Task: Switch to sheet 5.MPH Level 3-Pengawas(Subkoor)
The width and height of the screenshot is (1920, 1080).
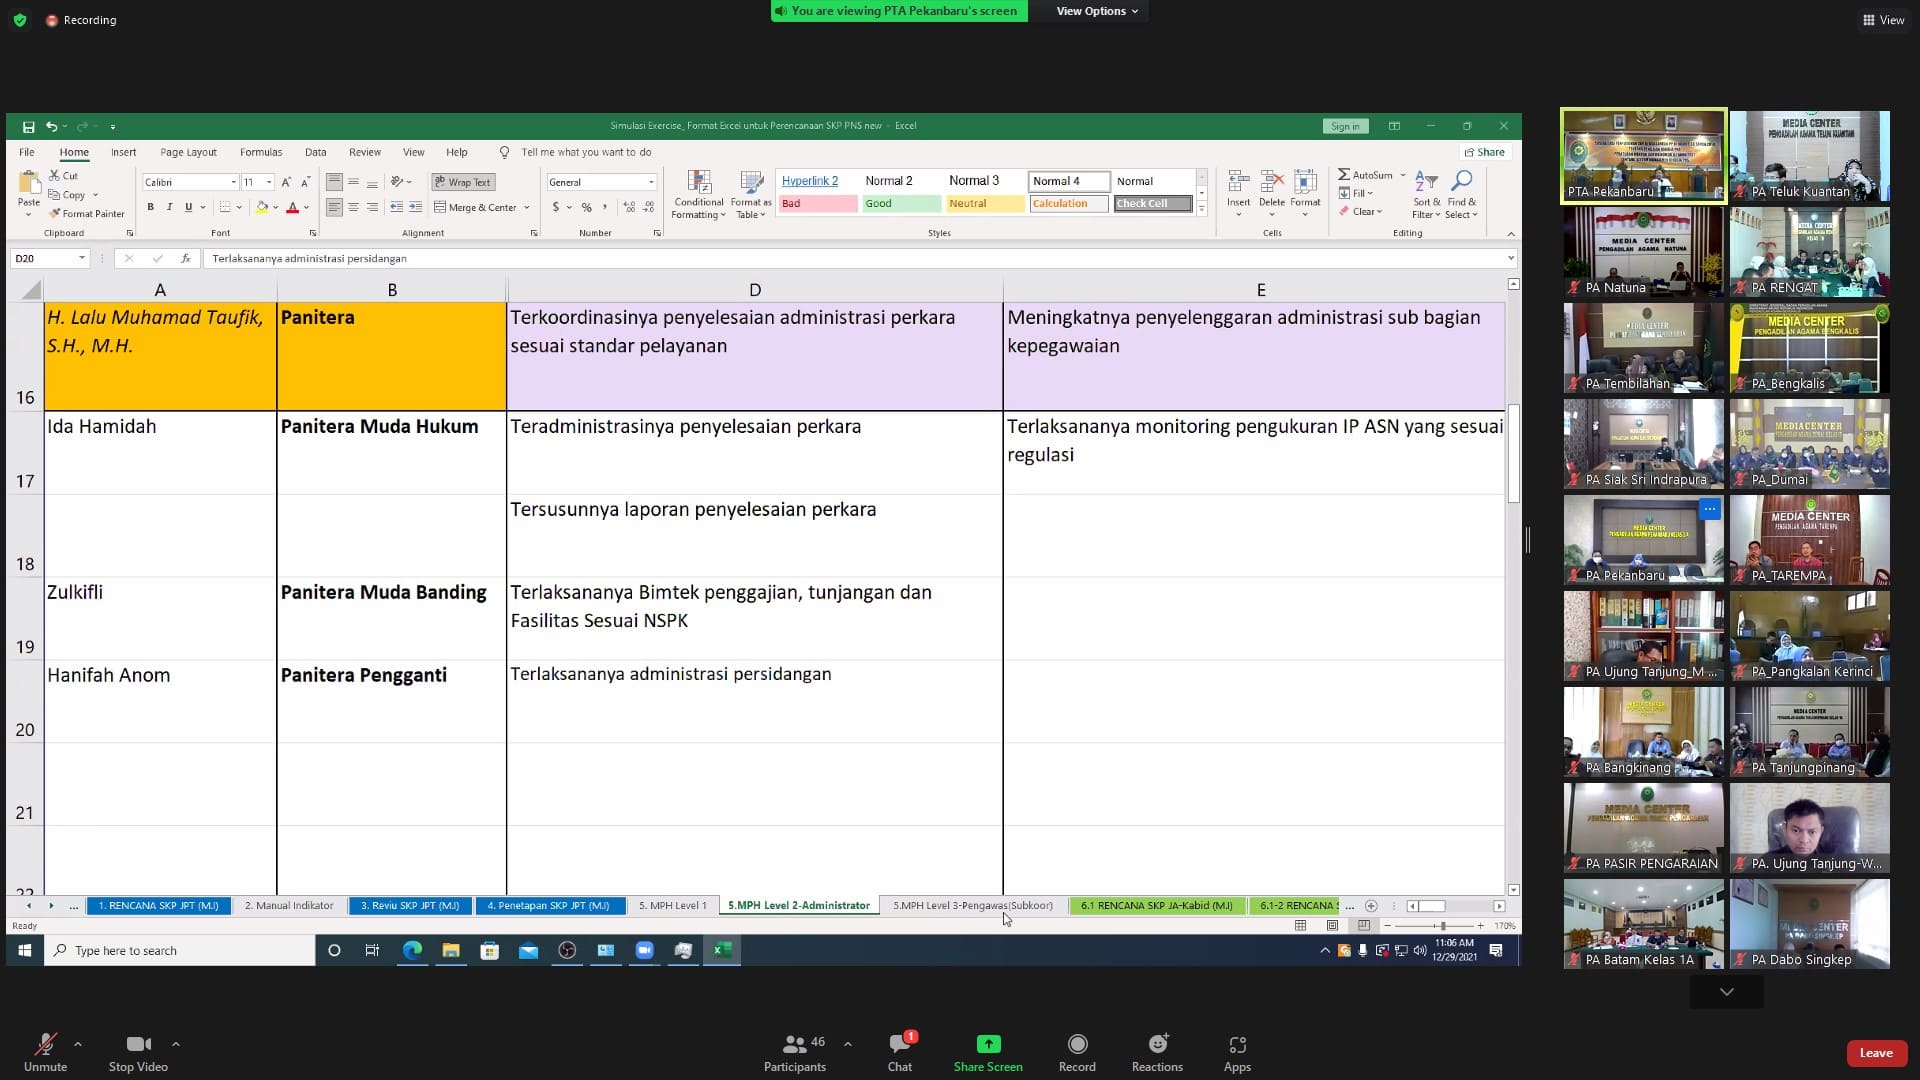Action: (x=973, y=906)
